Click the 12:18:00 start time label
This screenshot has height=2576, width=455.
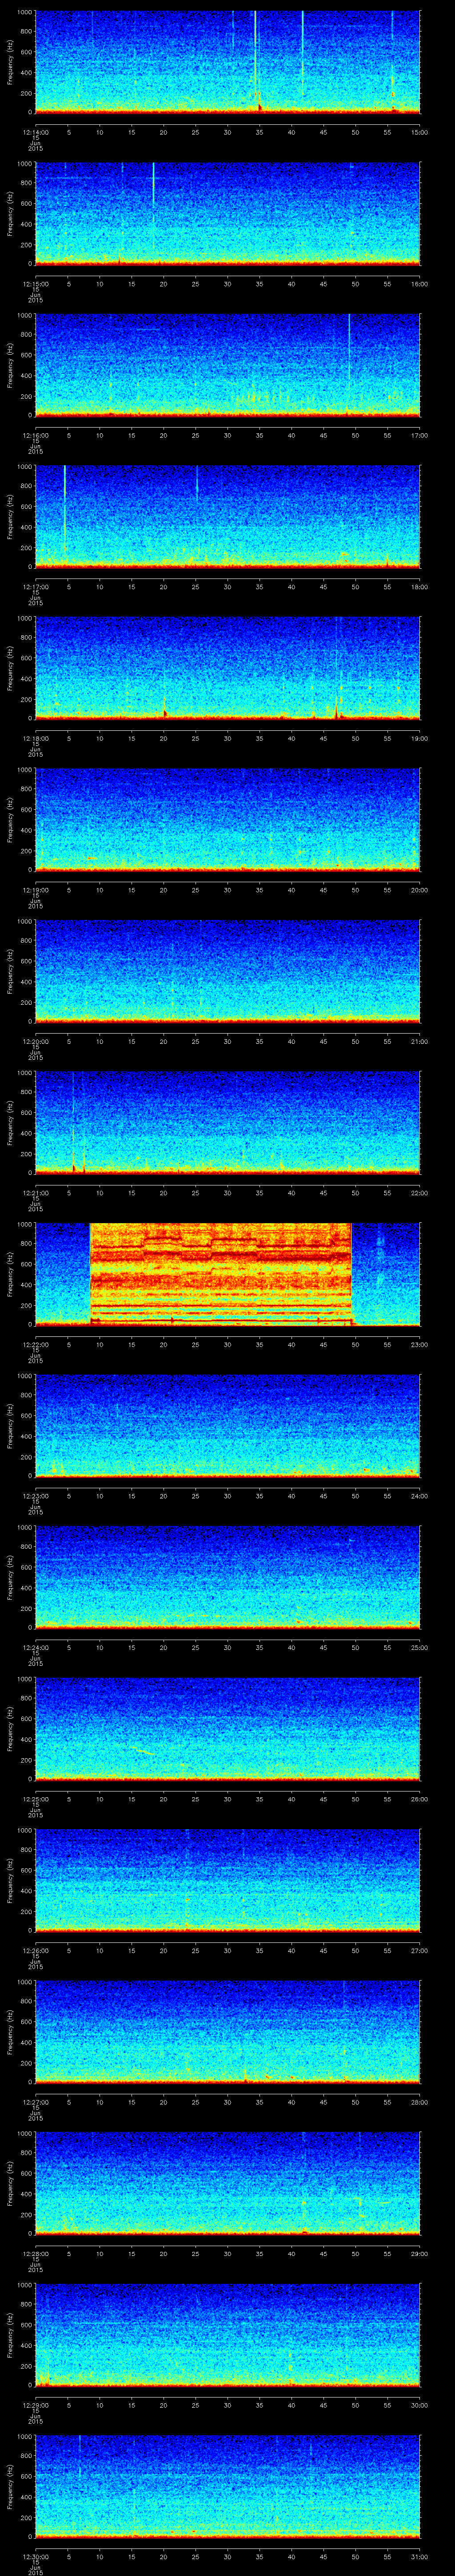click(35, 738)
